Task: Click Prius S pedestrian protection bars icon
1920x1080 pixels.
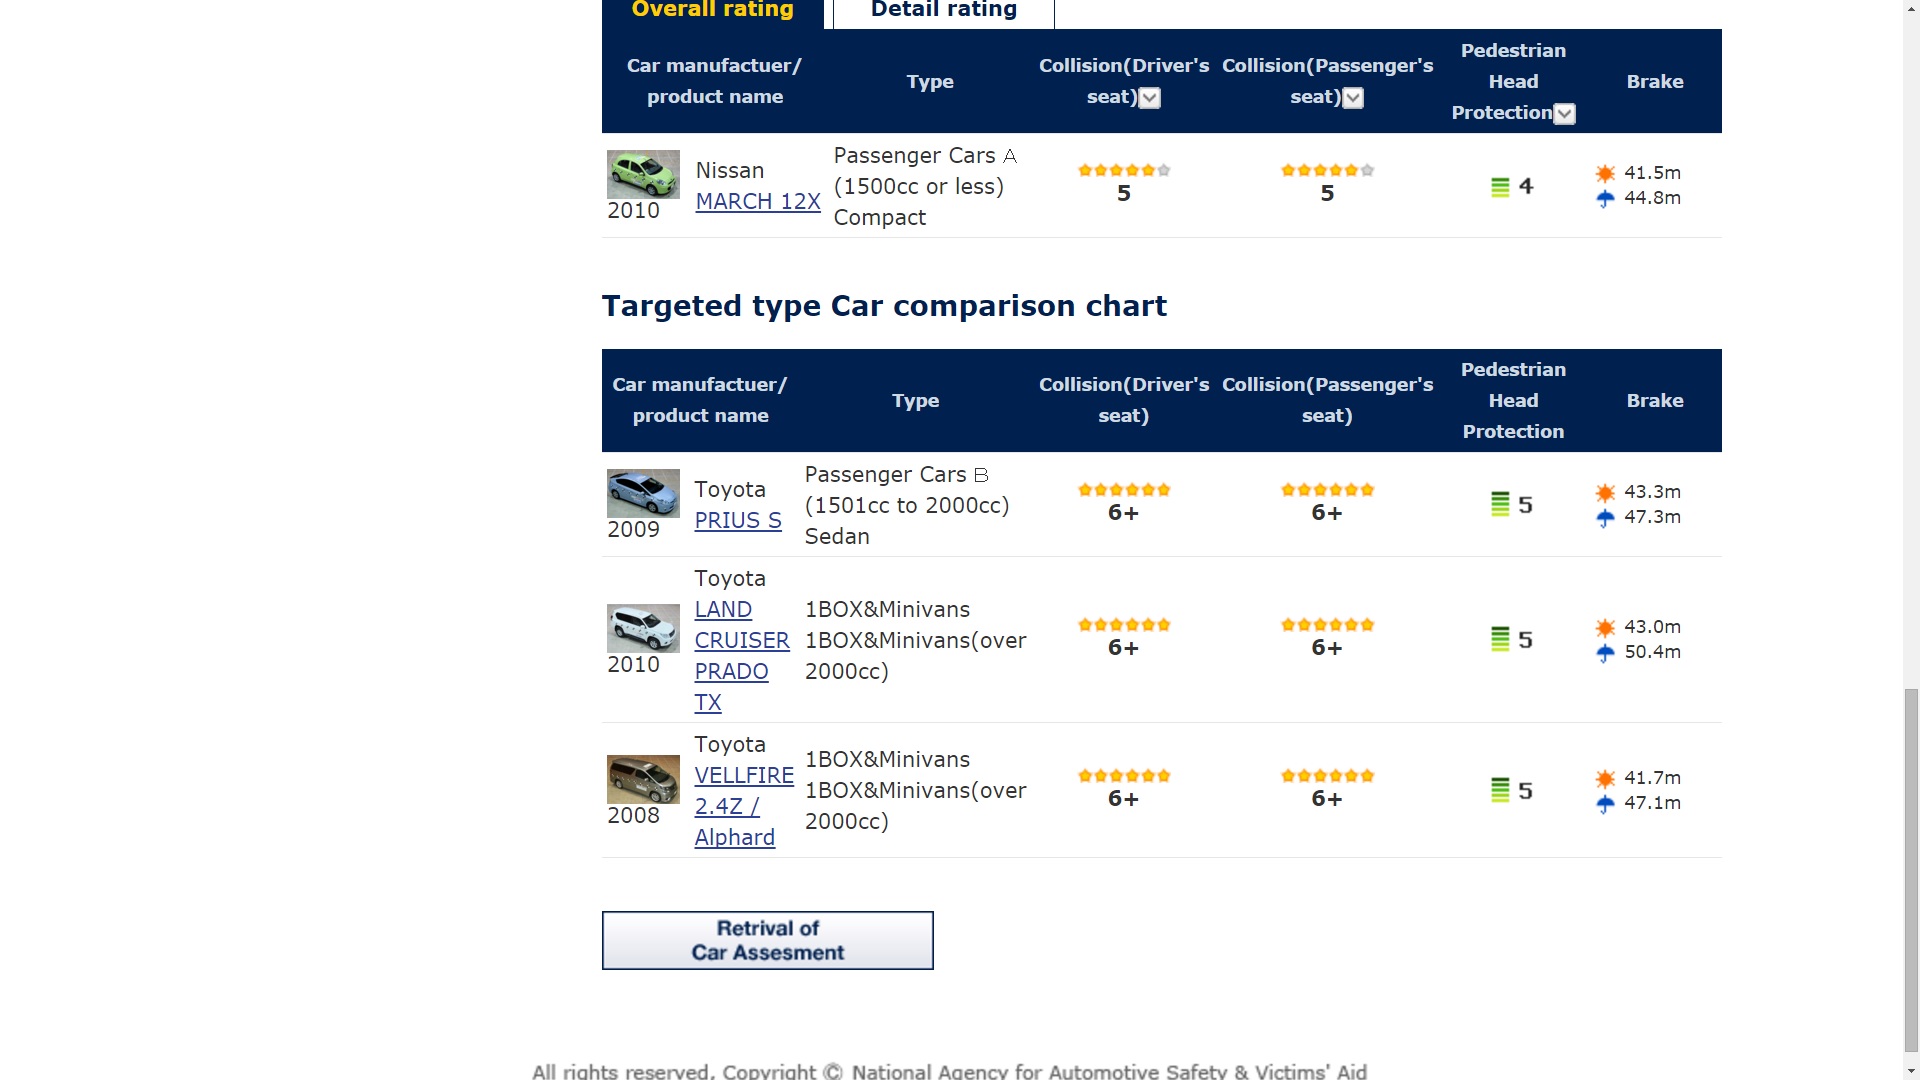Action: (1500, 504)
